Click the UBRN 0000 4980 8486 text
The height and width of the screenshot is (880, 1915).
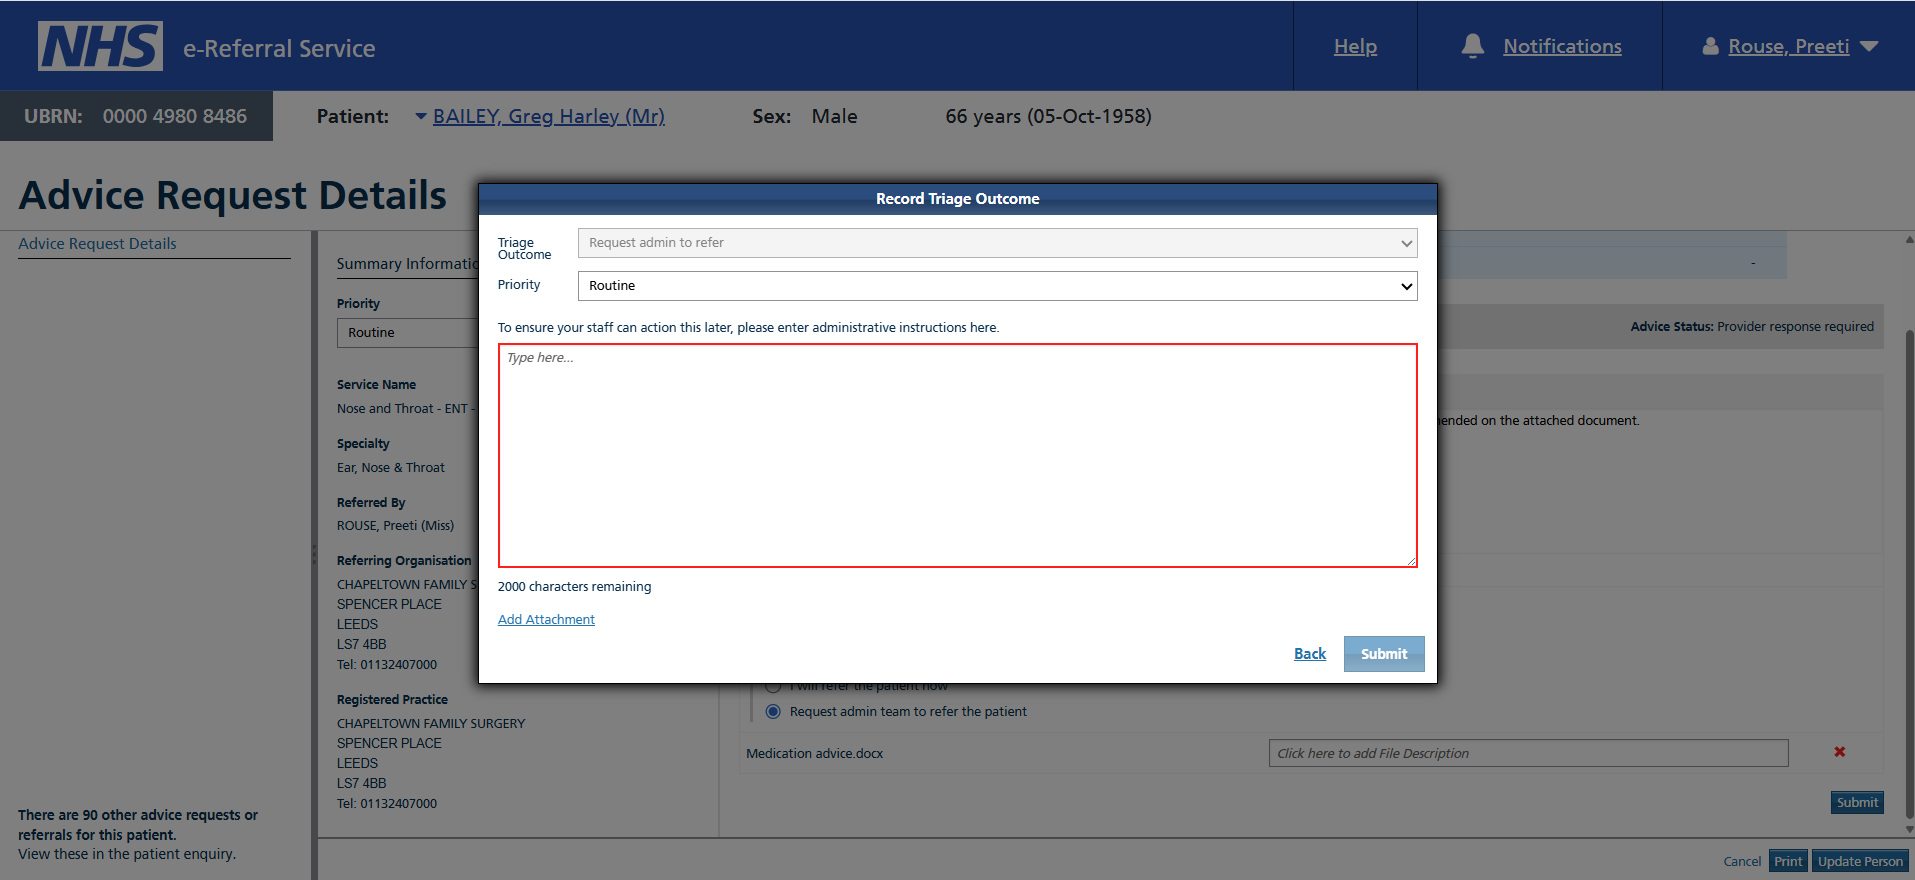tap(135, 116)
